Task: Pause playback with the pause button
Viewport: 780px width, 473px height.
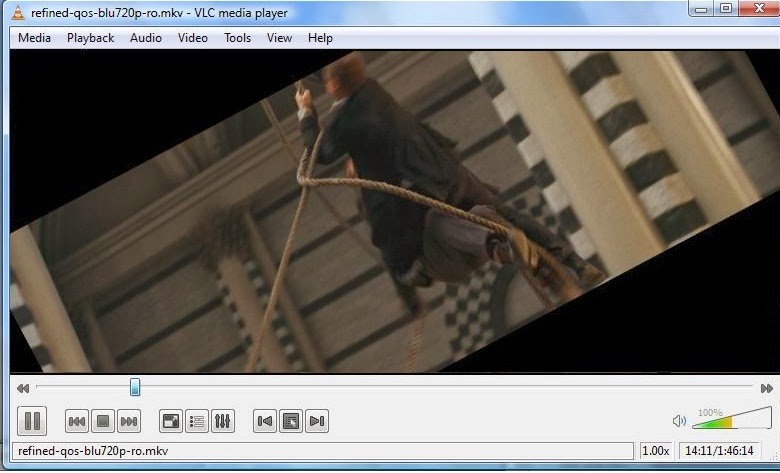Action: pos(32,421)
